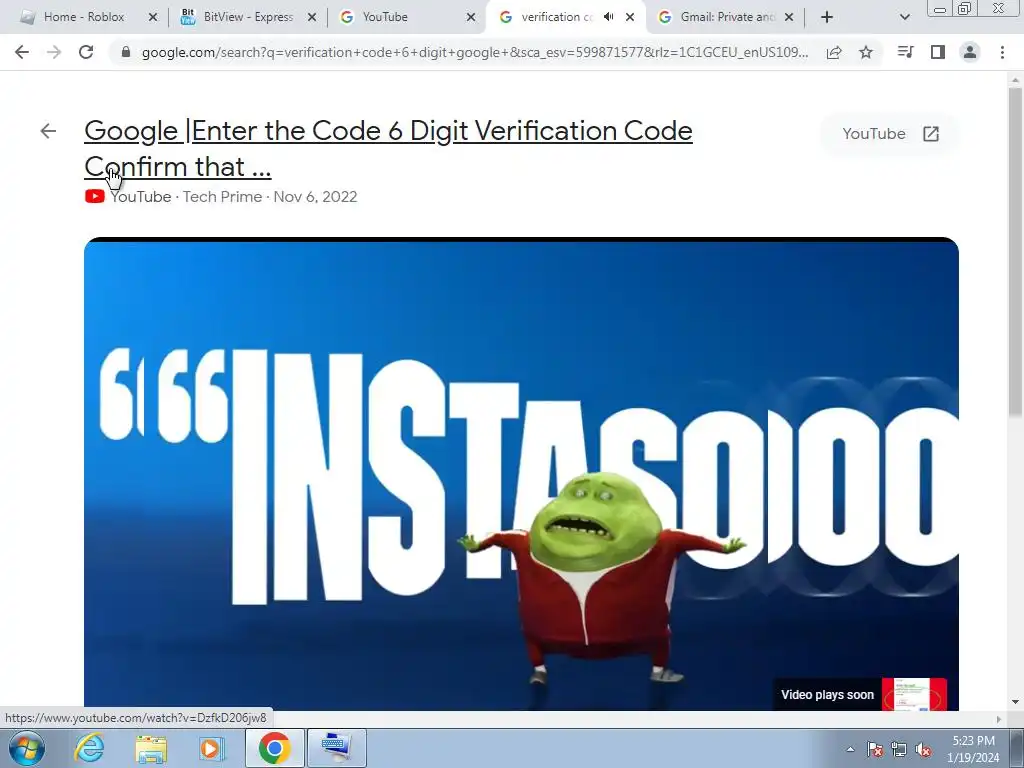Switch to the BitView - Express tab
The height and width of the screenshot is (768, 1024).
248,17
